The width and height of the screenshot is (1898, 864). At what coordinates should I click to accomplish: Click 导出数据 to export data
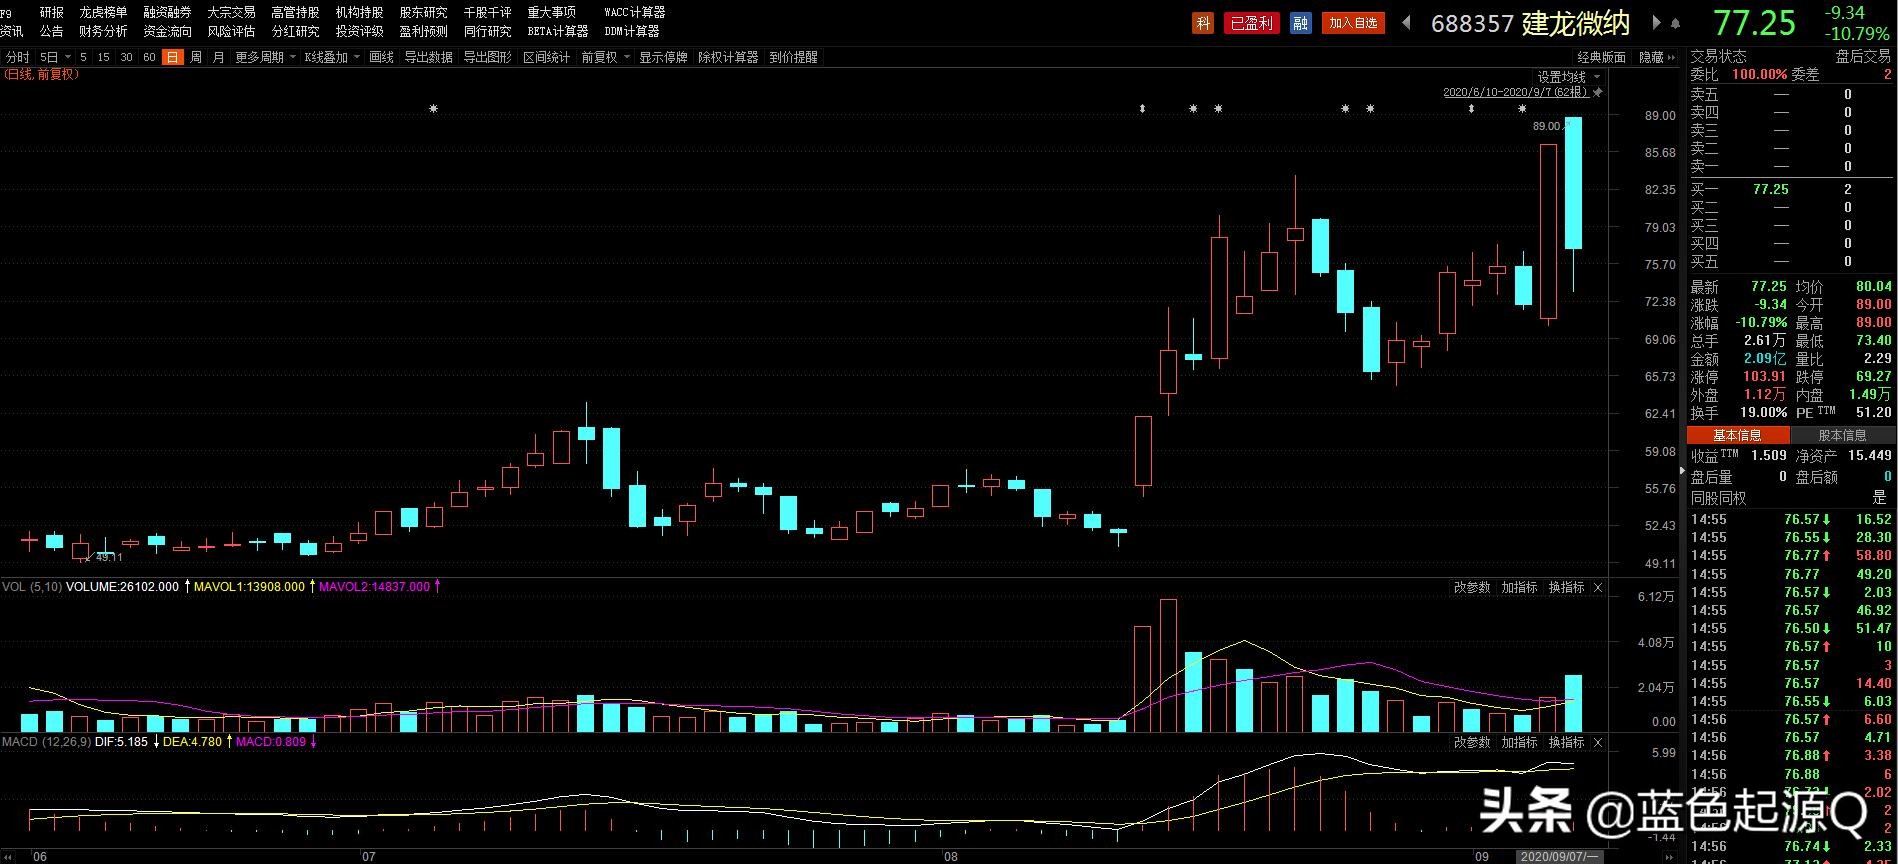tap(428, 58)
